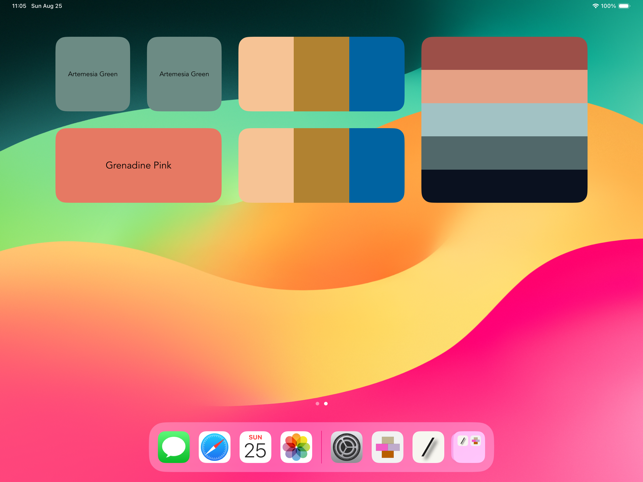Switch to the first home screen page dot
Screen dimensions: 643x482
[317, 404]
